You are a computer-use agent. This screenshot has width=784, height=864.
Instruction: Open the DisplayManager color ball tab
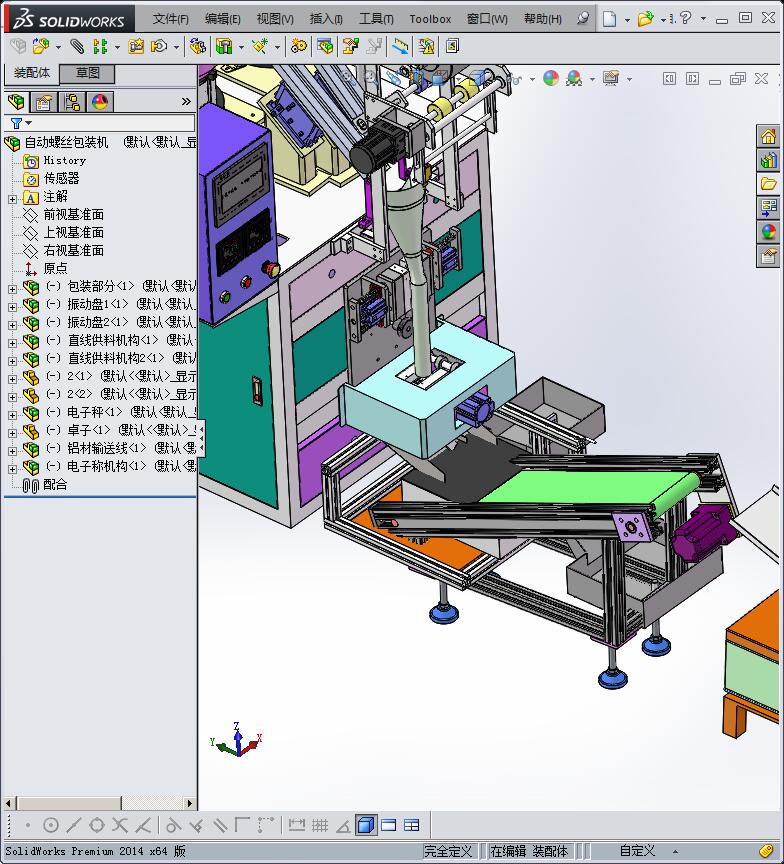pyautogui.click(x=100, y=102)
